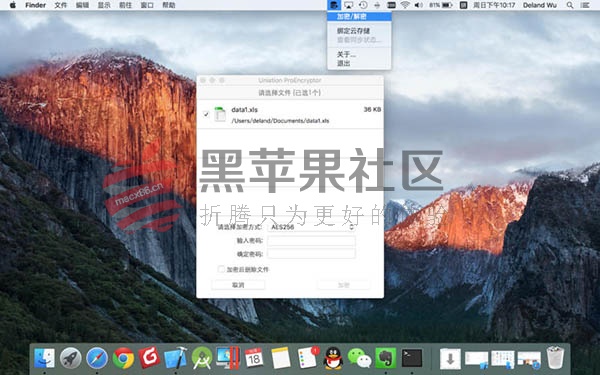Enable the 加密后删除文件 checkbox
The width and height of the screenshot is (600, 375).
pyautogui.click(x=221, y=269)
